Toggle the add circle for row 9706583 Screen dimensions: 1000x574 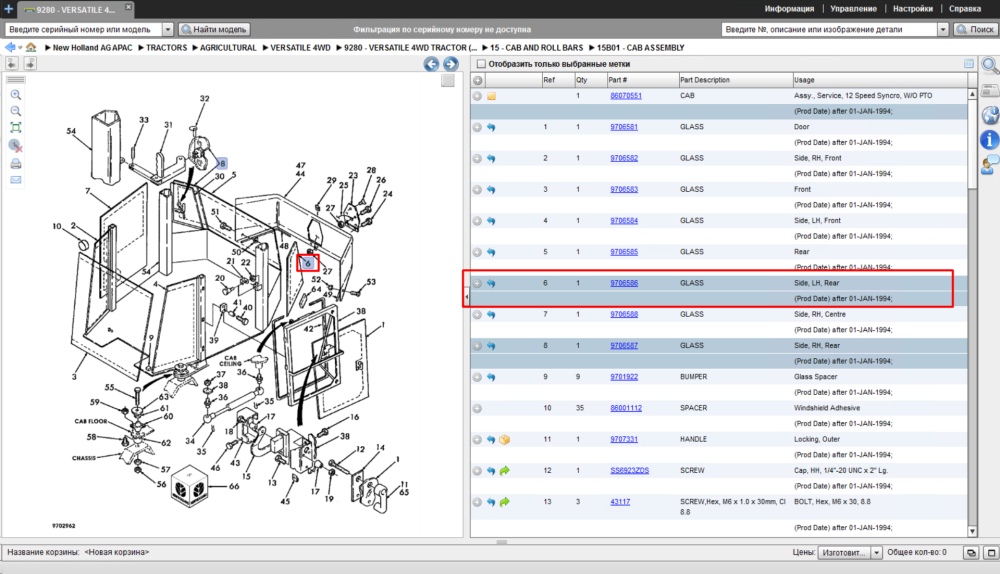477,190
